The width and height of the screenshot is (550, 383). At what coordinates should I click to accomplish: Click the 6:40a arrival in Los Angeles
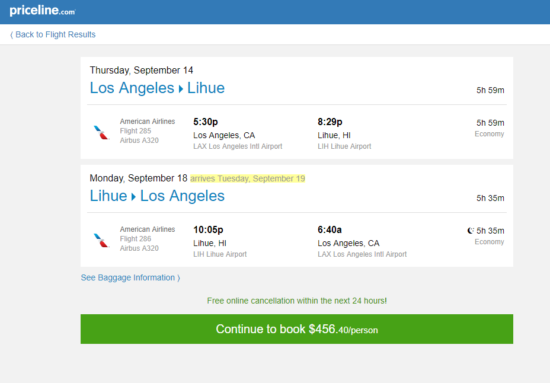coord(330,230)
